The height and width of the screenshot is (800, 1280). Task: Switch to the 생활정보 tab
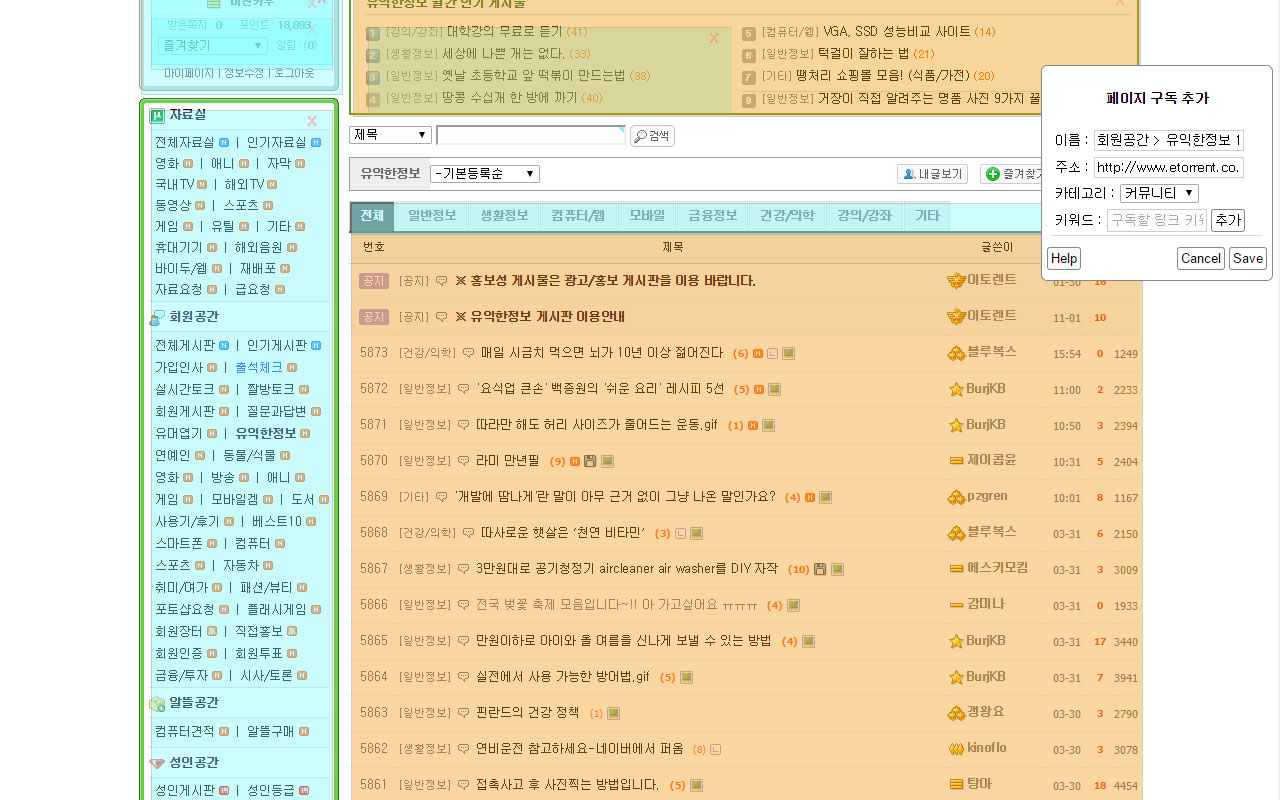(x=504, y=216)
